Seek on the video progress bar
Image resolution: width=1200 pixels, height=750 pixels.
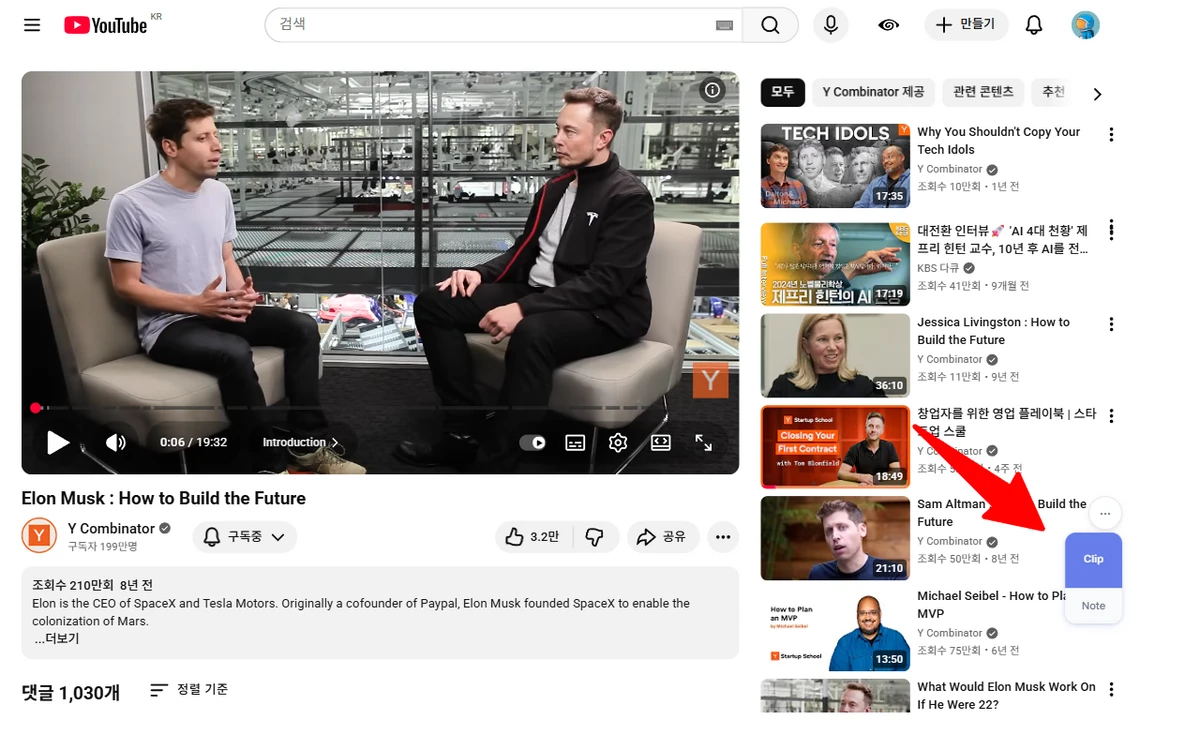click(380, 408)
